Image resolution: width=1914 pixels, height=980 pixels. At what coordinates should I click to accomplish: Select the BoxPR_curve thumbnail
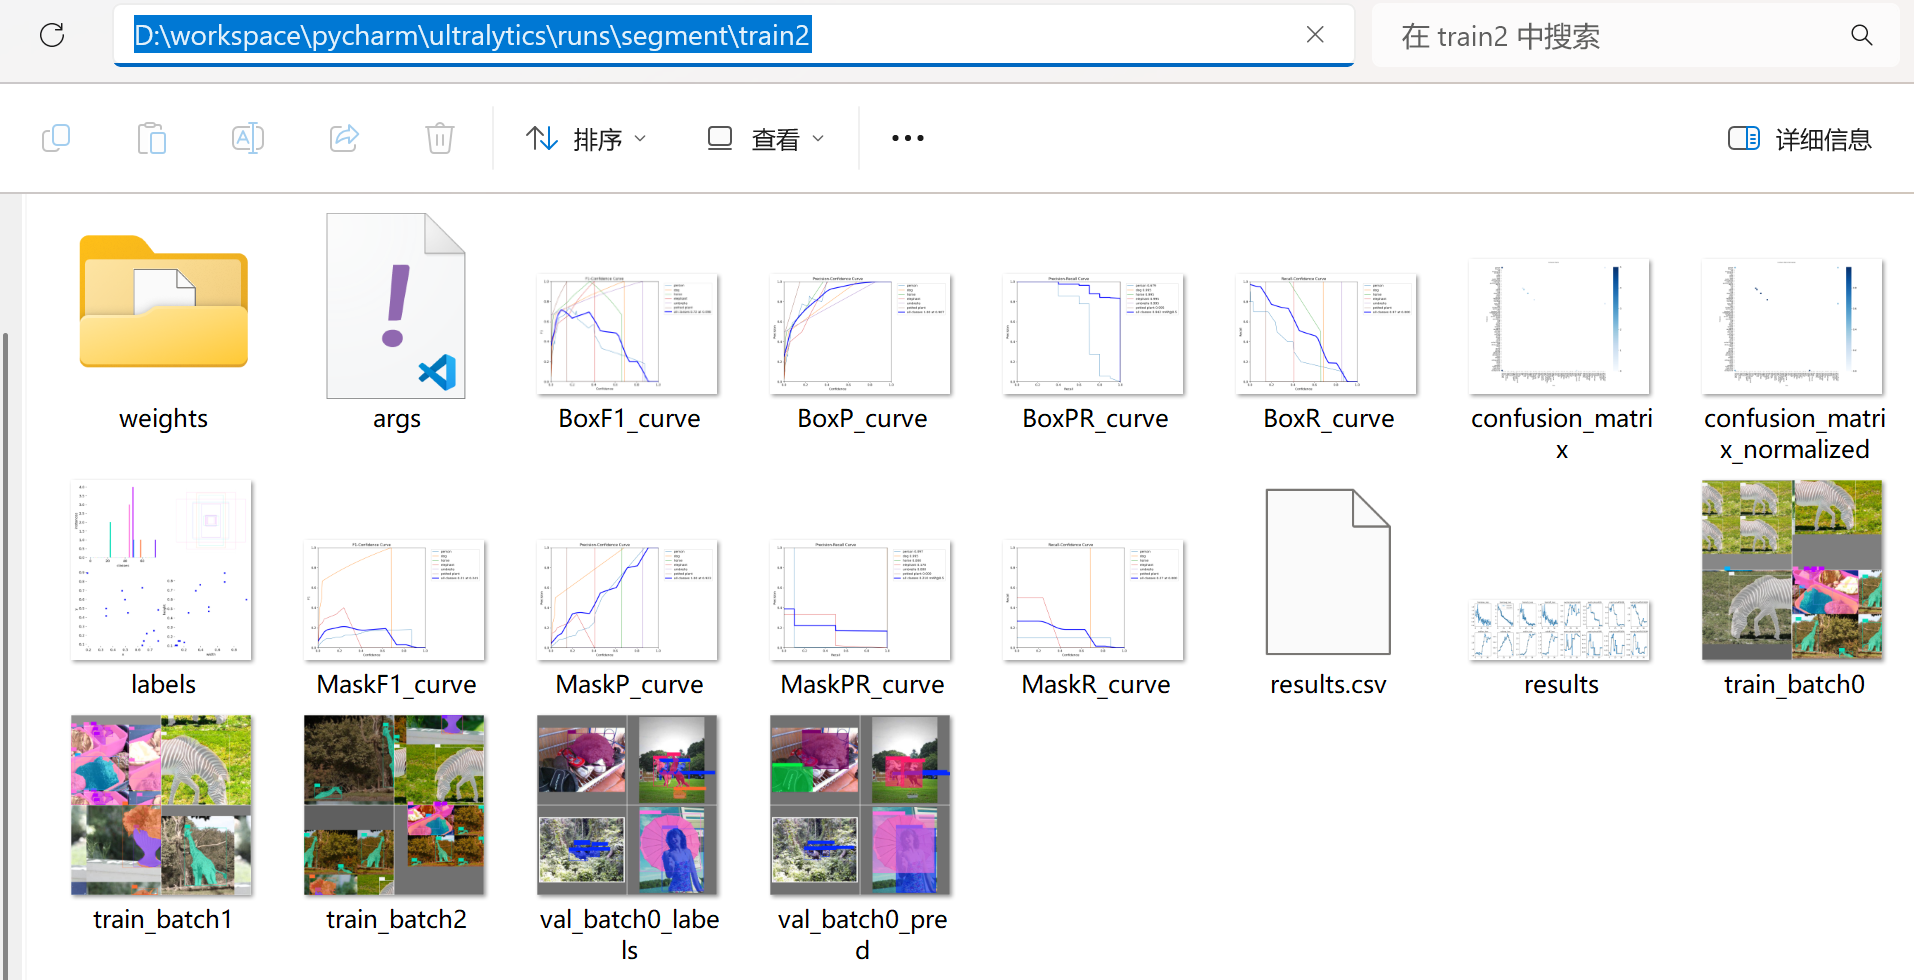pyautogui.click(x=1094, y=334)
